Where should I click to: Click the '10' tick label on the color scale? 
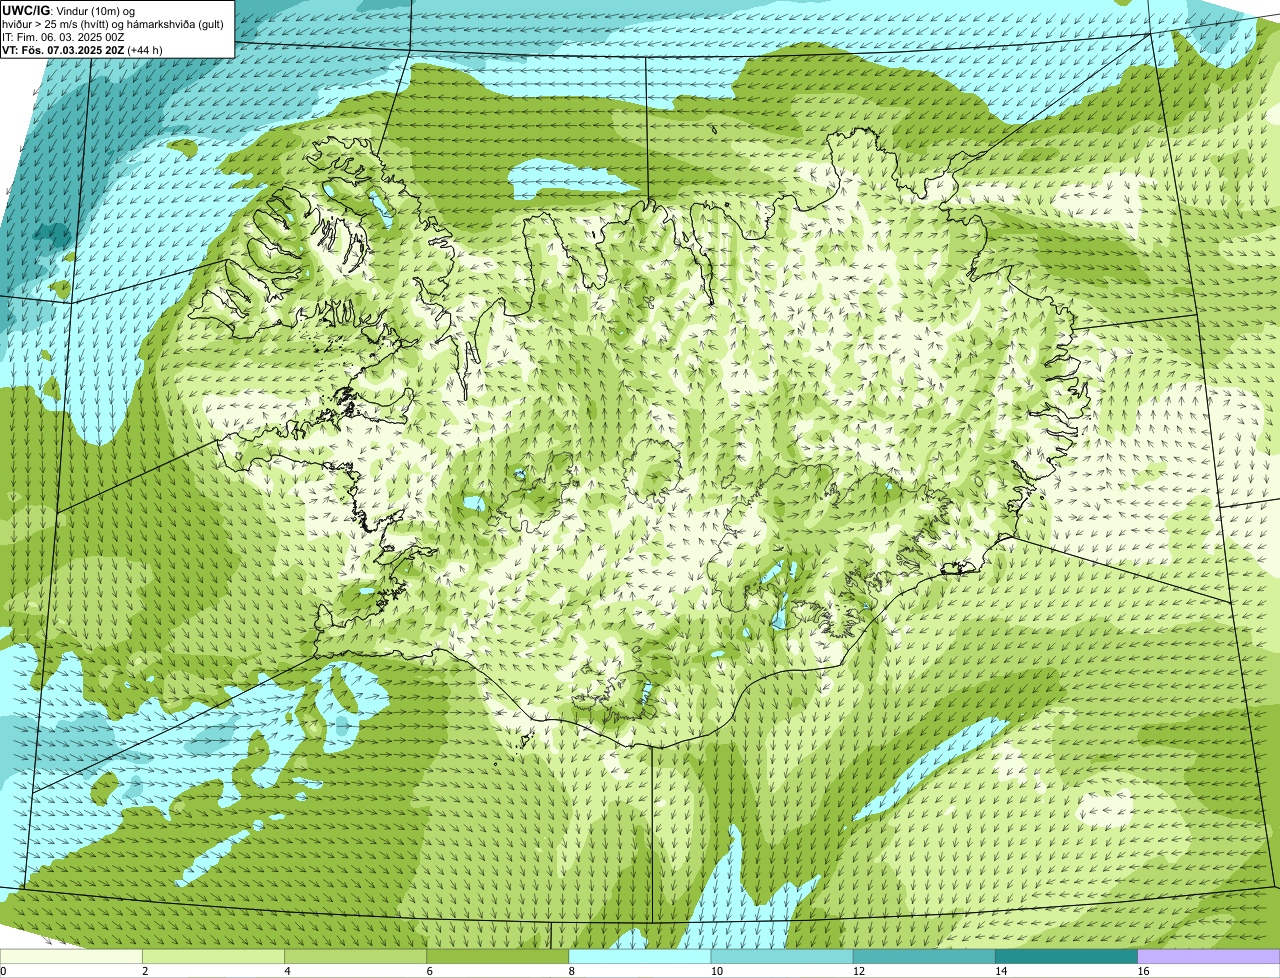716,971
